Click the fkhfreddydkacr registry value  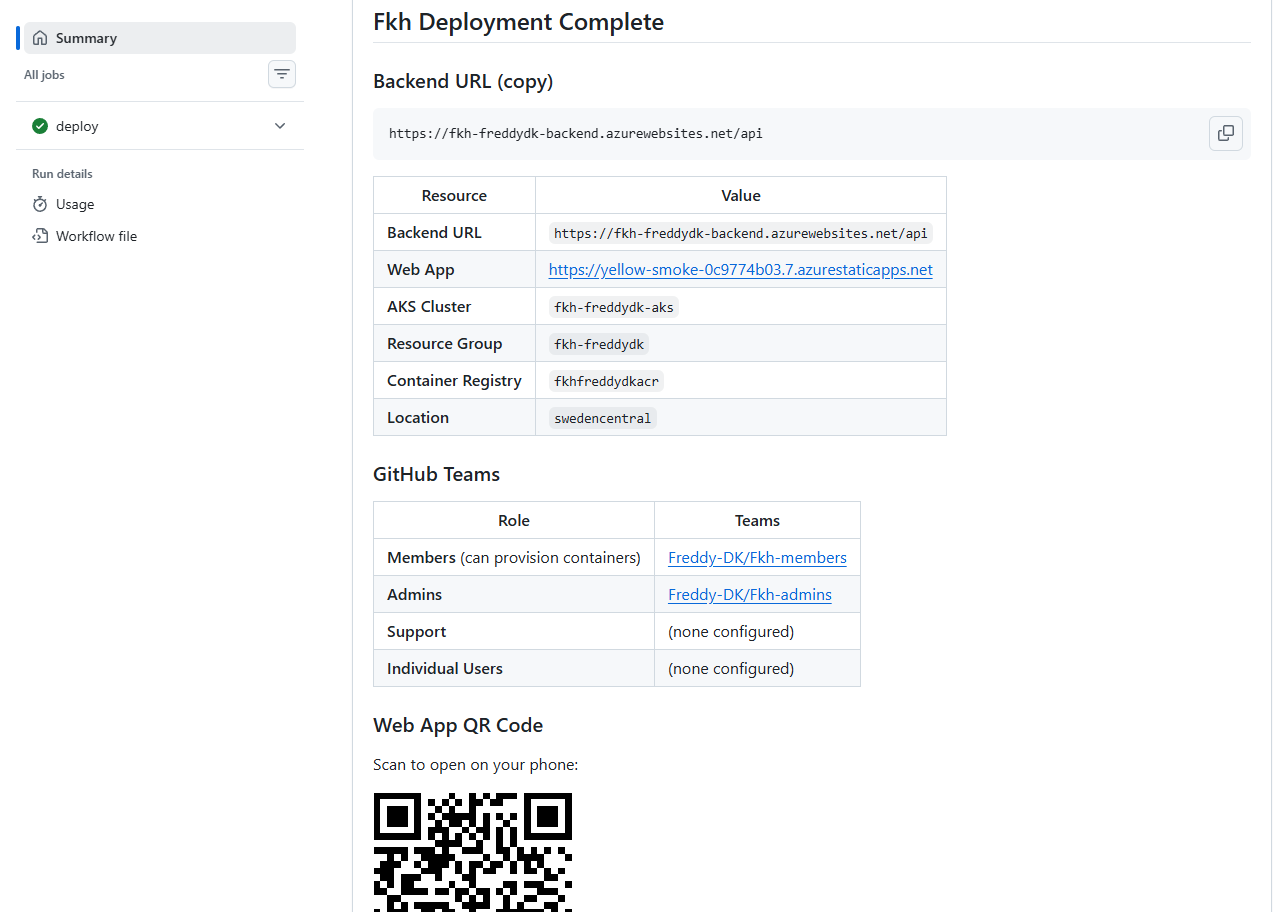pos(606,381)
